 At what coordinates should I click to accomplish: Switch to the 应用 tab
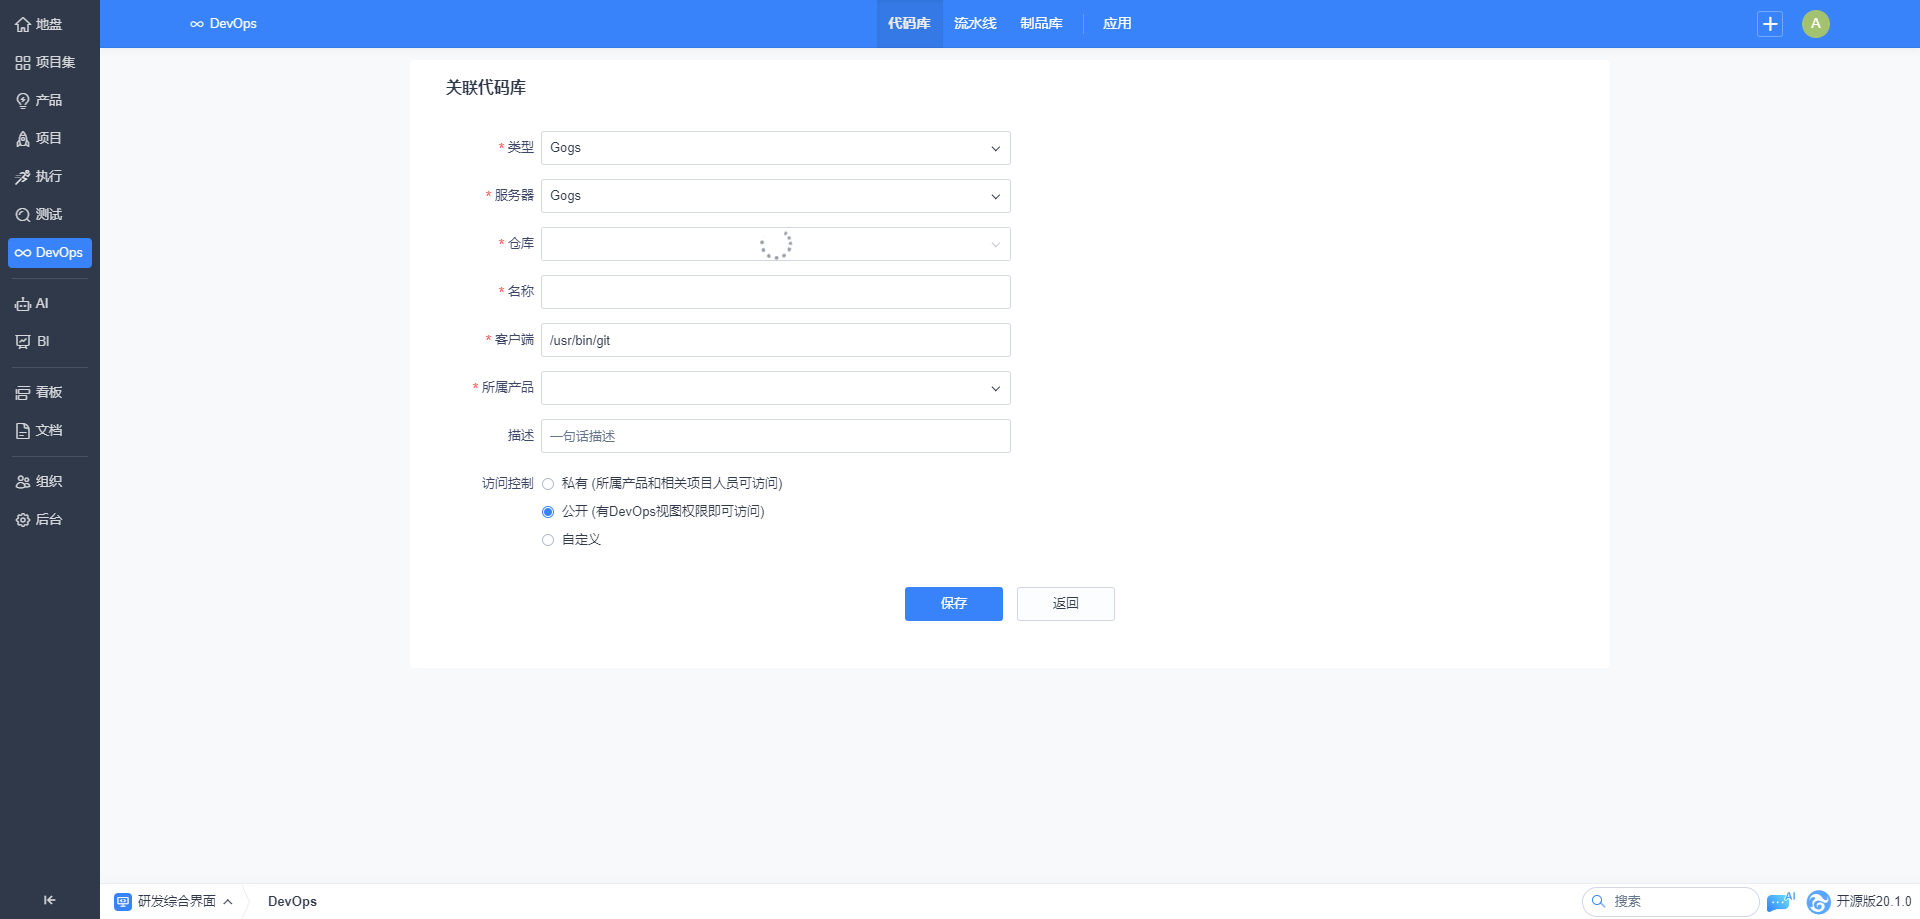point(1117,24)
